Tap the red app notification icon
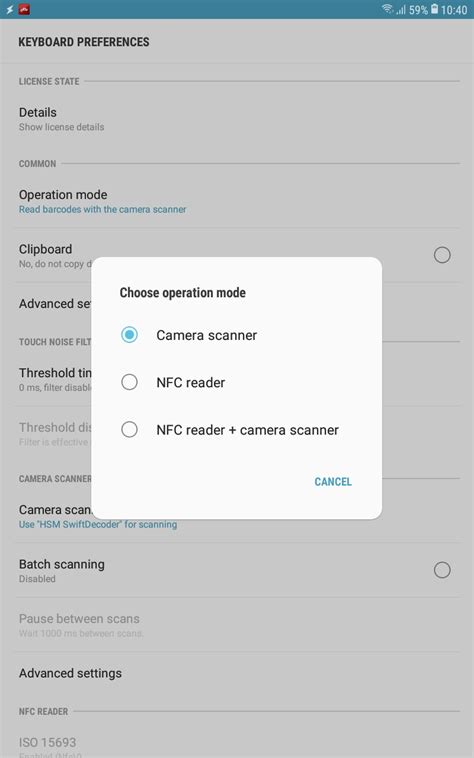The image size is (474, 758). pos(24,9)
